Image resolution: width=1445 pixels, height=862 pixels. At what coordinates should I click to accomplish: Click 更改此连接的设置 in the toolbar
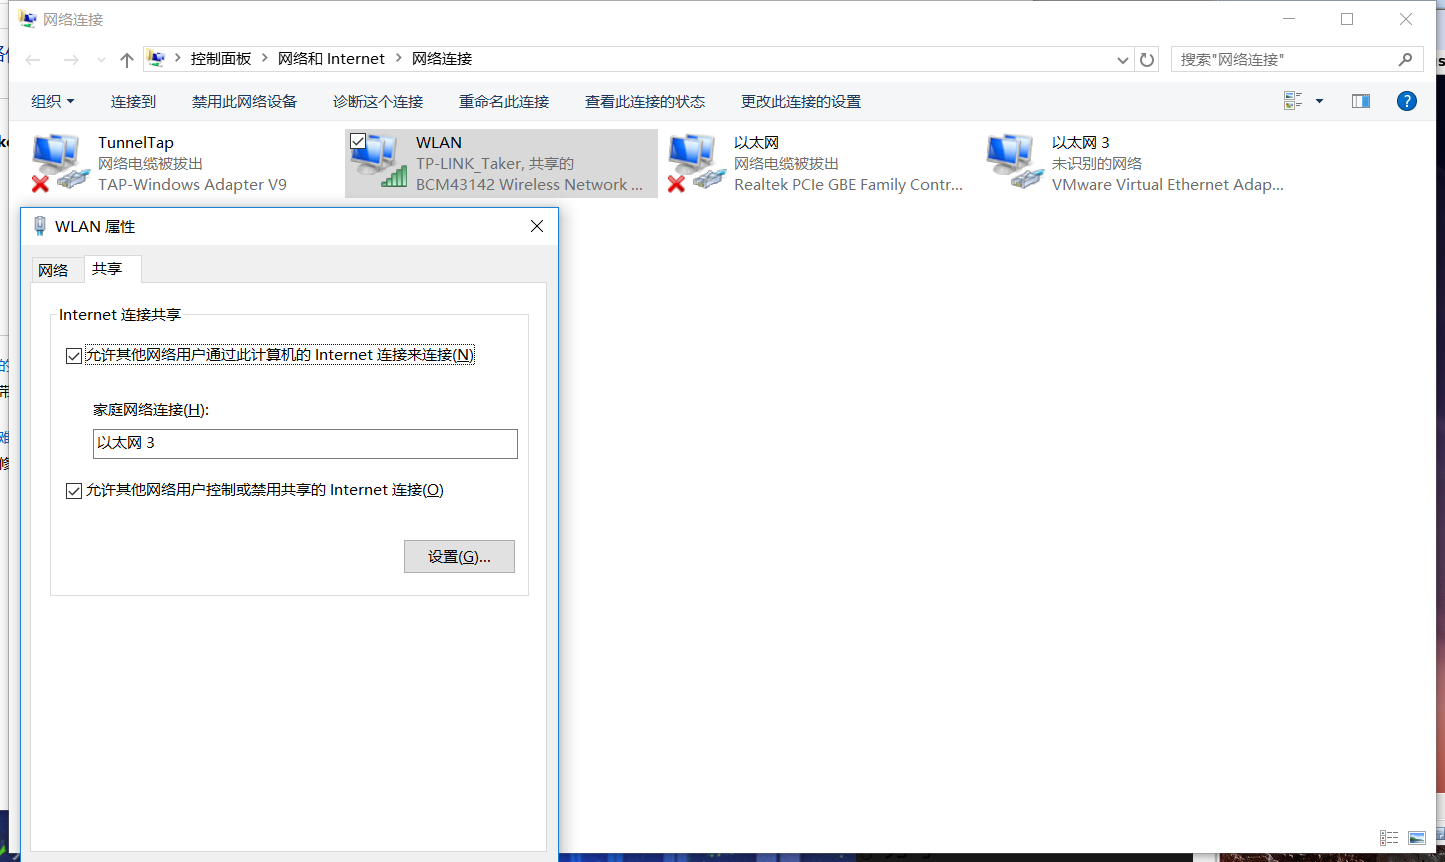(x=801, y=101)
